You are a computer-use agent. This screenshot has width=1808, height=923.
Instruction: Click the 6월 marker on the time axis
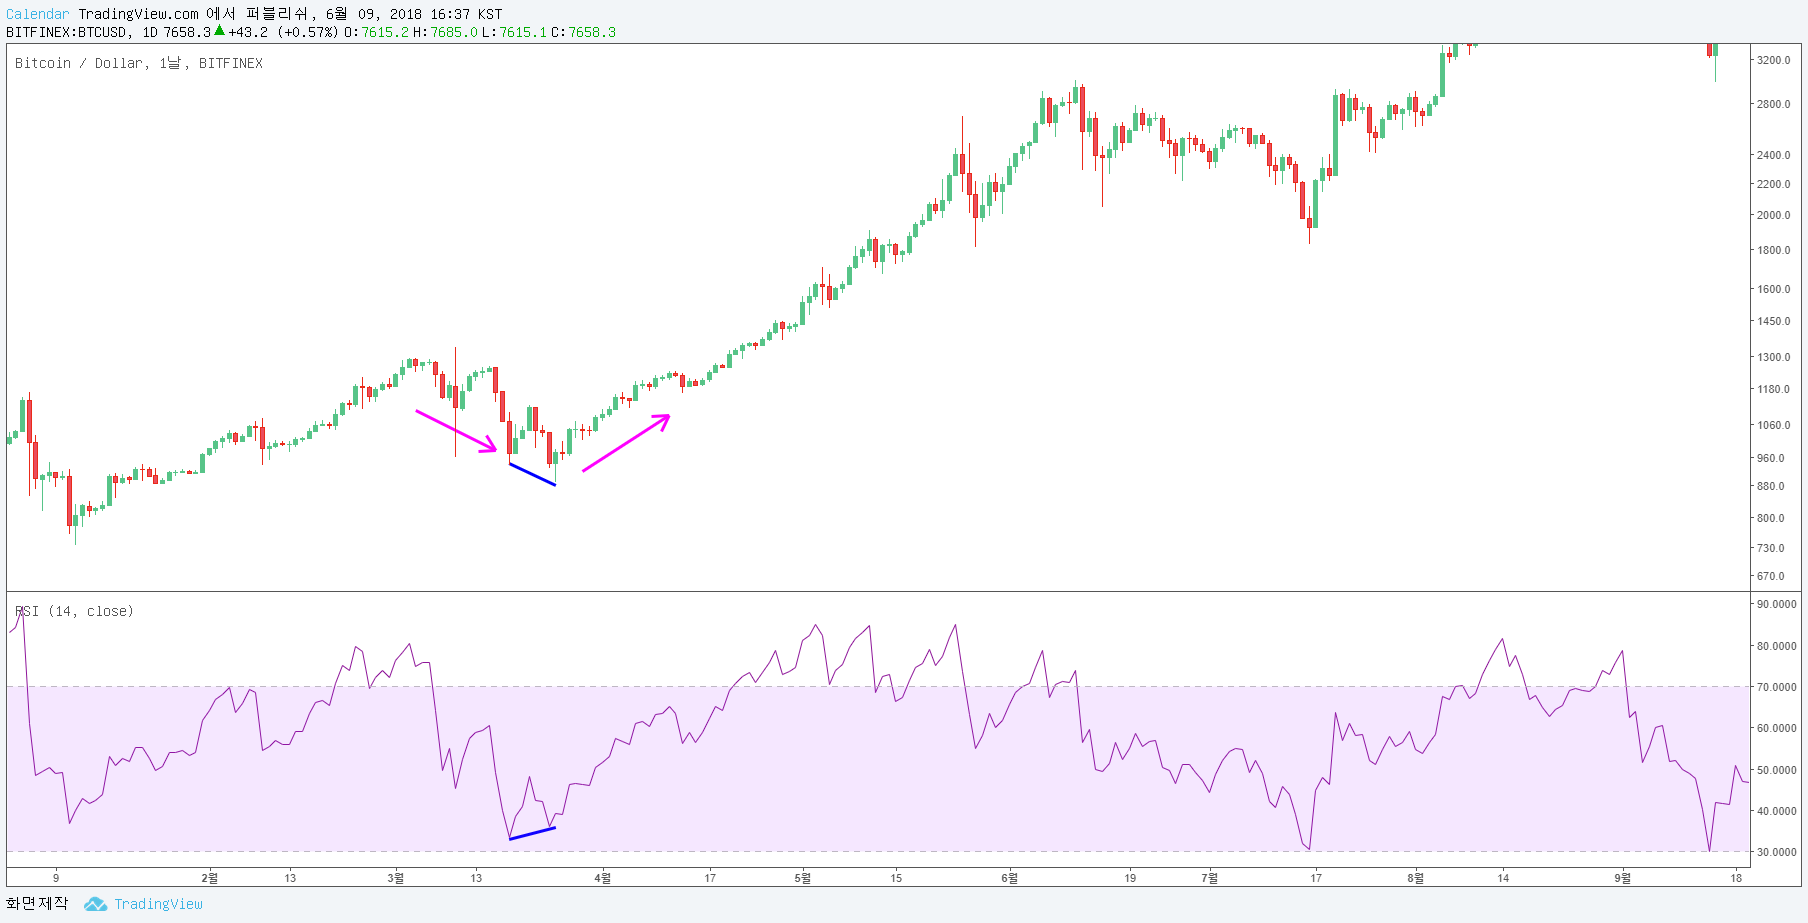click(1009, 878)
